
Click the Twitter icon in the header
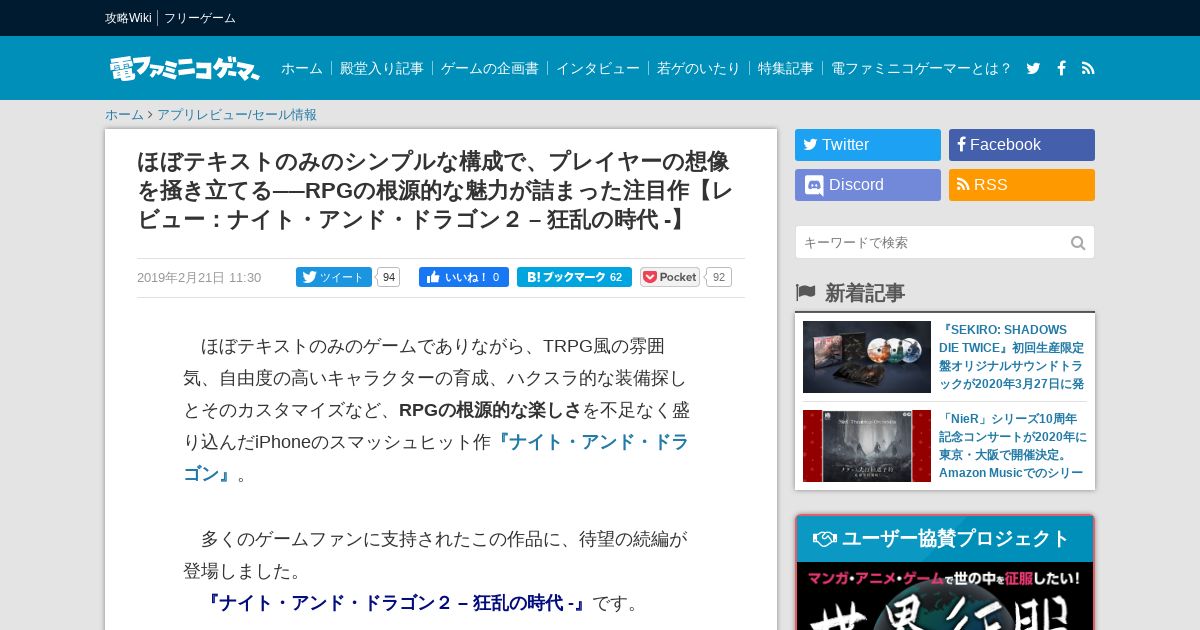(x=1034, y=68)
